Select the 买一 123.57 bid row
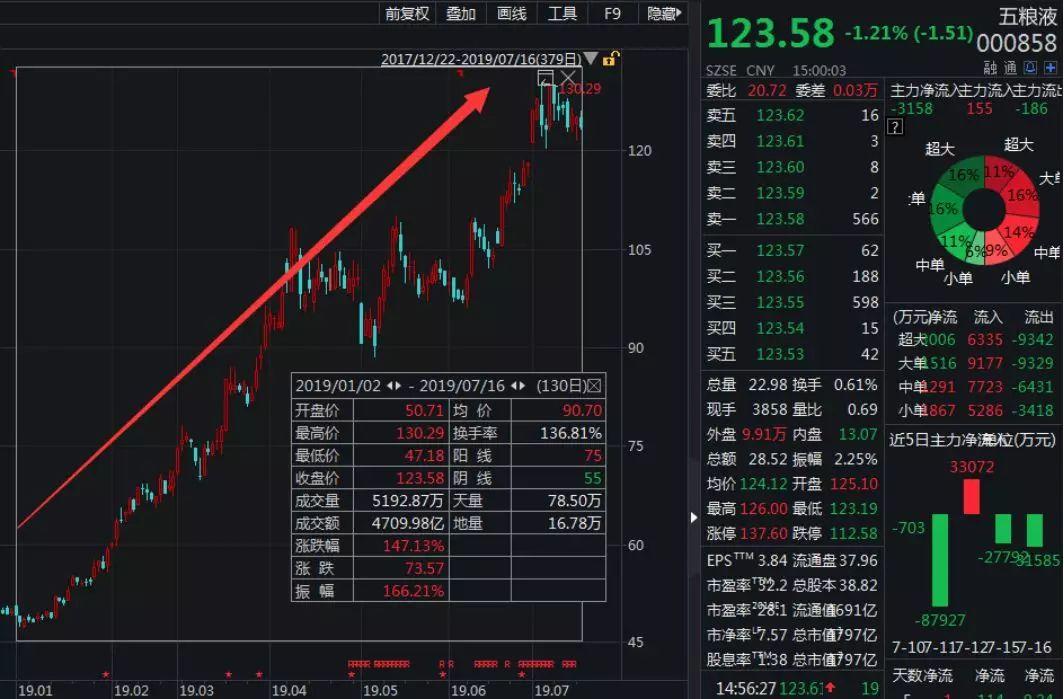 (792, 250)
